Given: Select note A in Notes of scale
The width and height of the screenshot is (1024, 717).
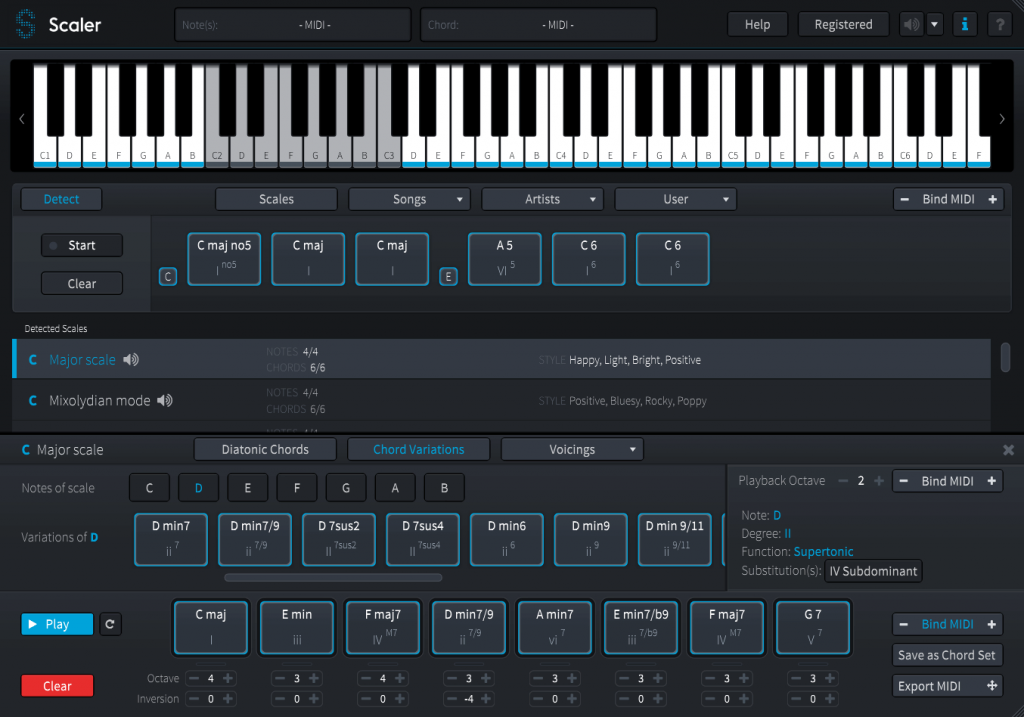Looking at the screenshot, I should point(395,488).
